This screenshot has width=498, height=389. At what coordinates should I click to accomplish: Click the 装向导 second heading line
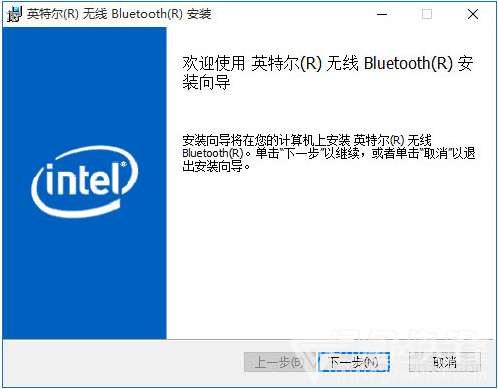[x=206, y=82]
